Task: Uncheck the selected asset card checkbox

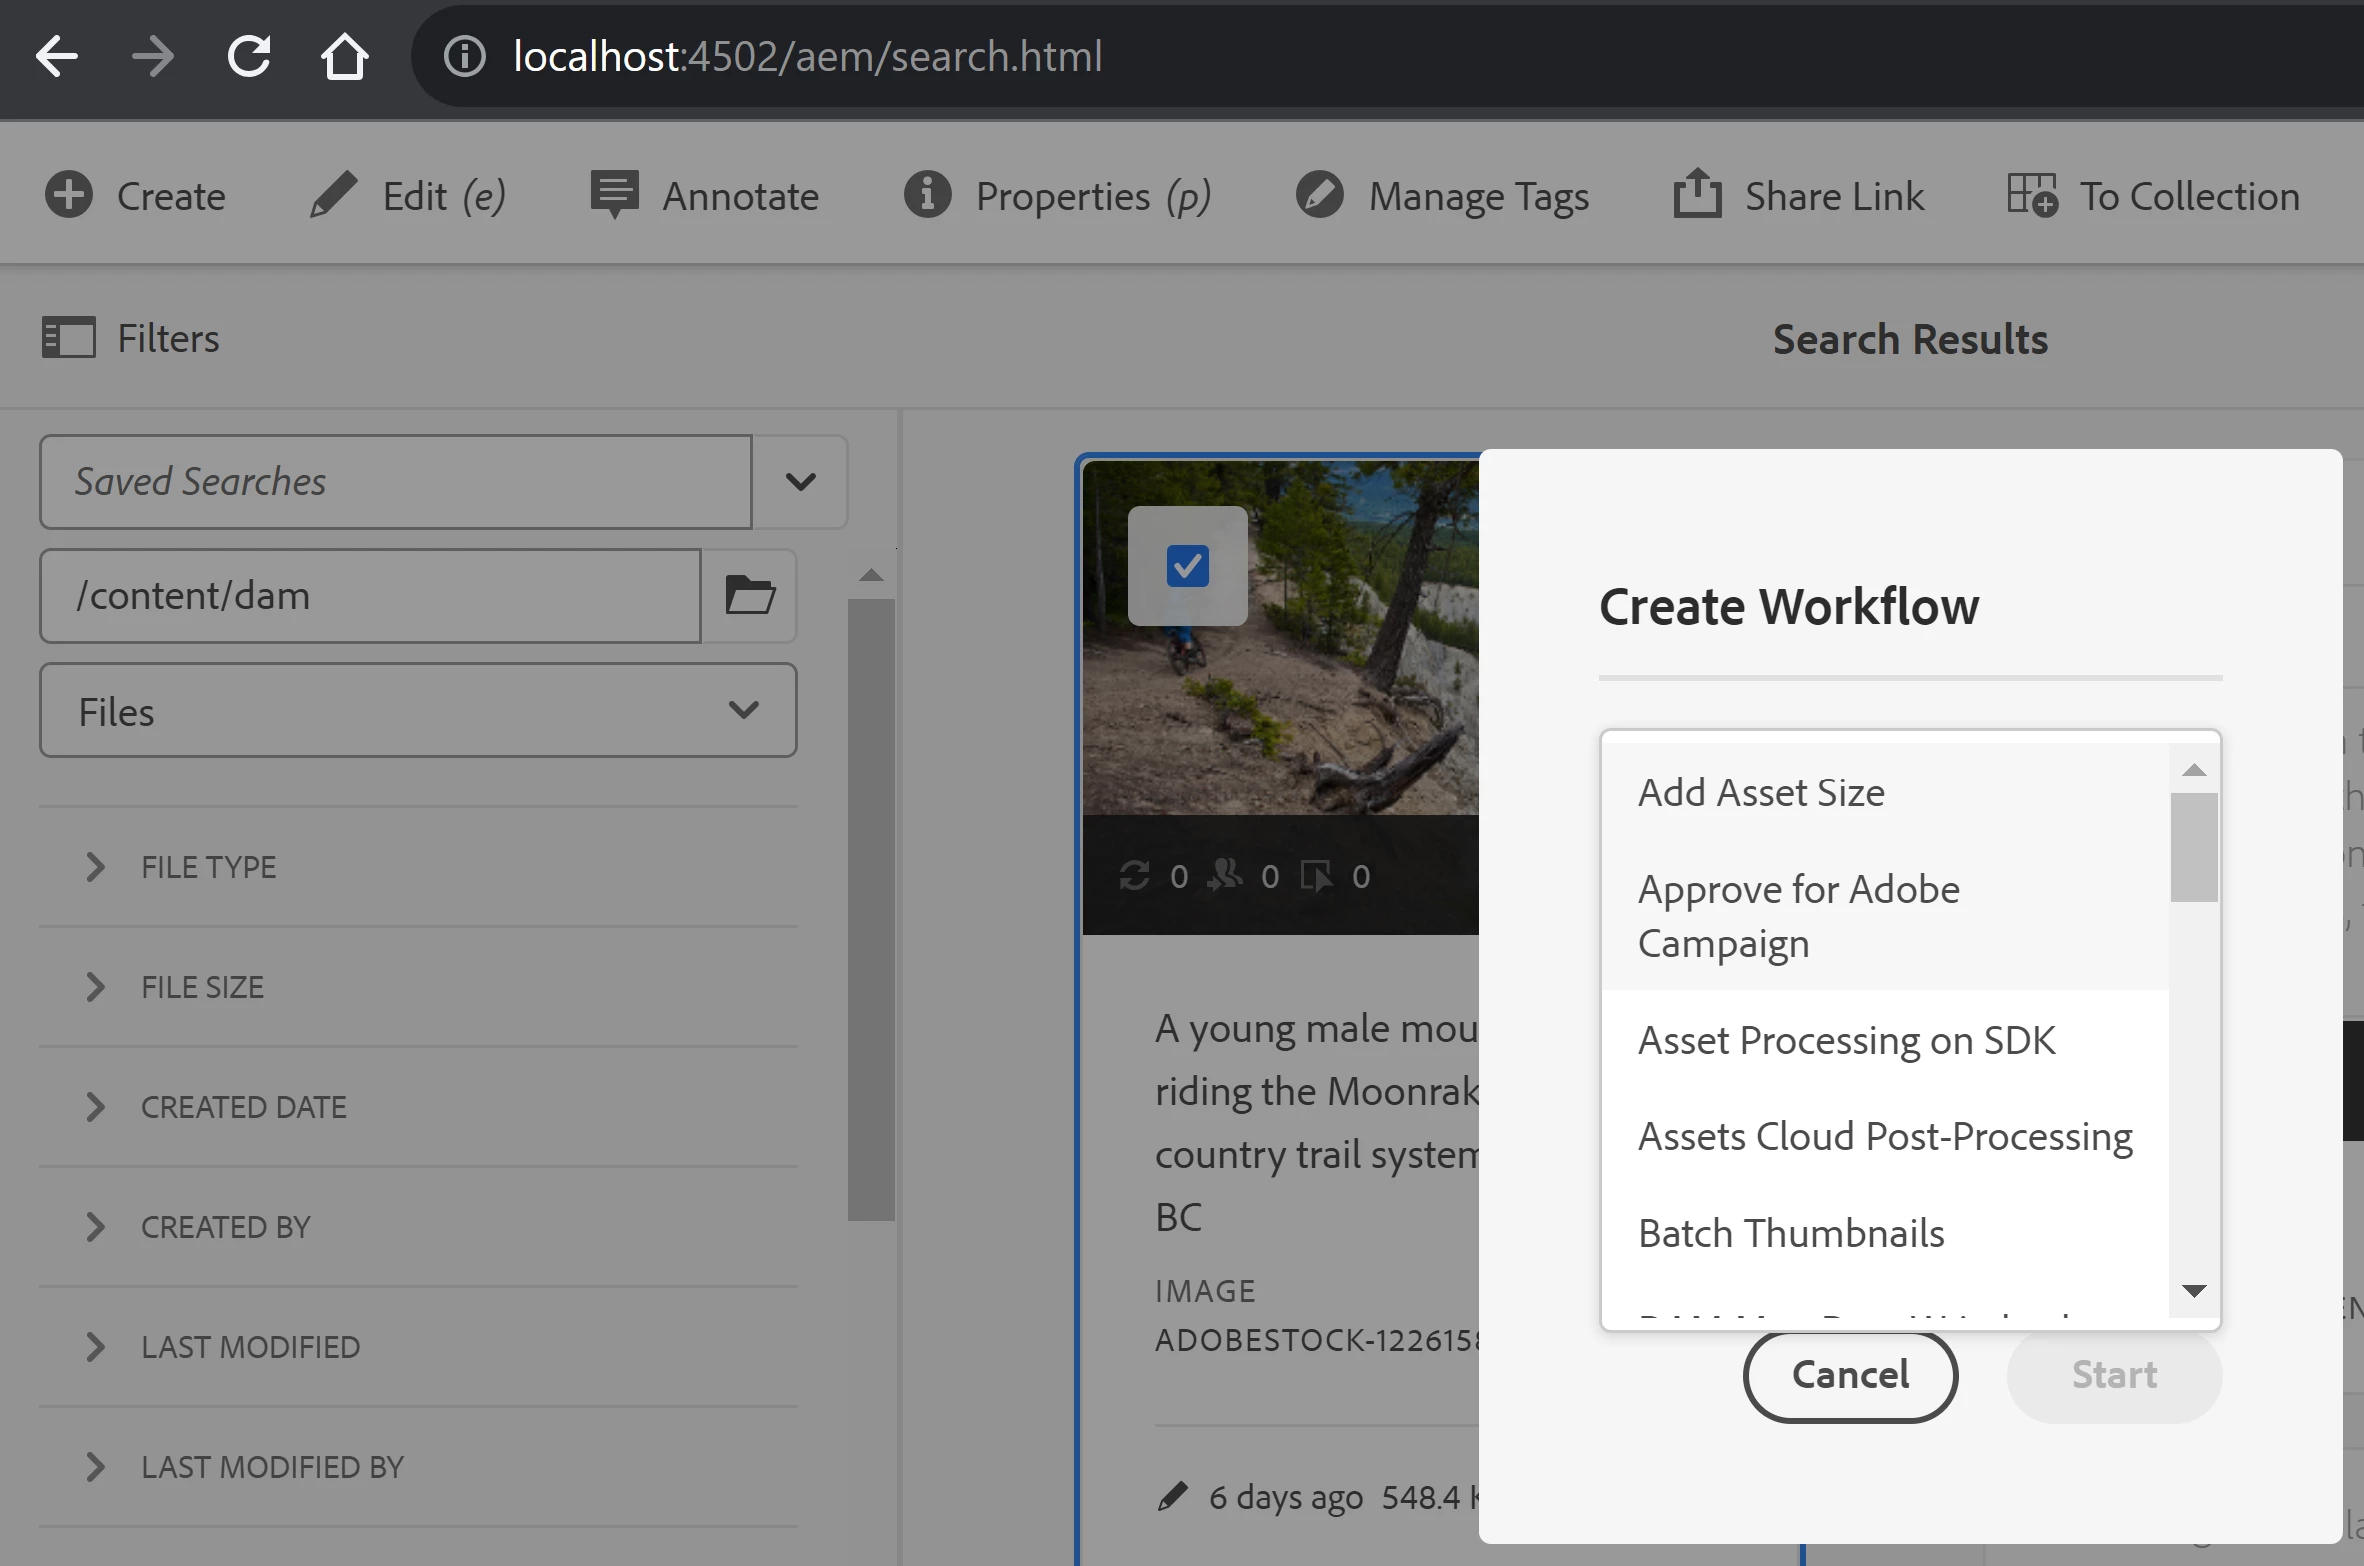Action: 1187,566
